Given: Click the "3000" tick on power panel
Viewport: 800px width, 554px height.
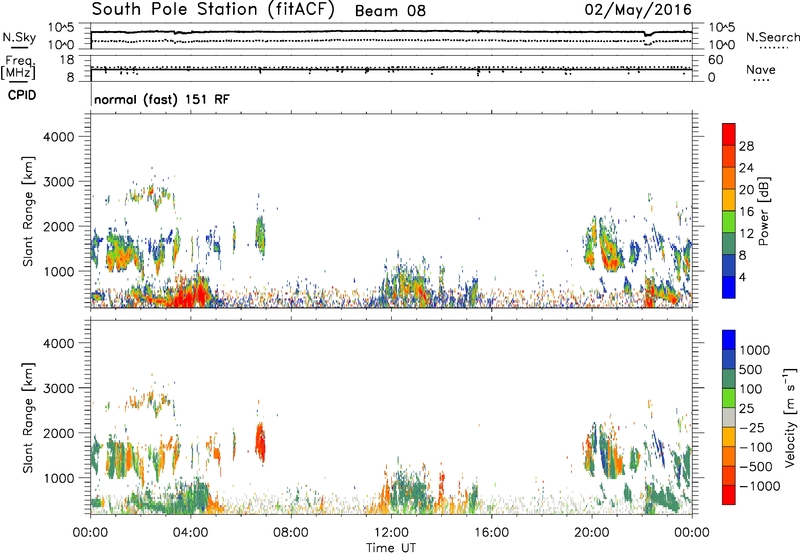Looking at the screenshot, I should click(59, 182).
